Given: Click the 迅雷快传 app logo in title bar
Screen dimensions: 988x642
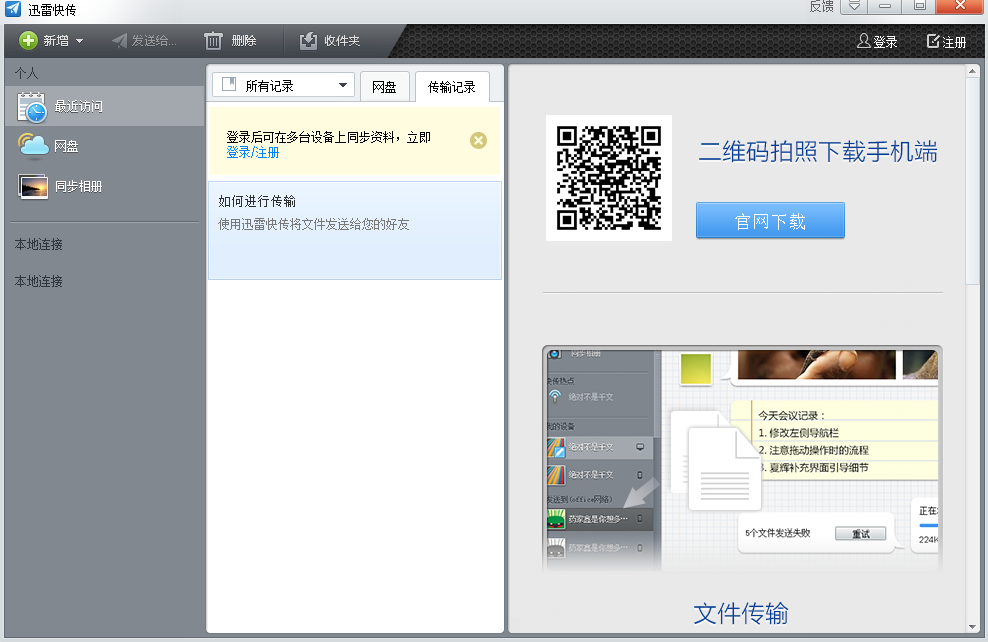Looking at the screenshot, I should click(13, 9).
